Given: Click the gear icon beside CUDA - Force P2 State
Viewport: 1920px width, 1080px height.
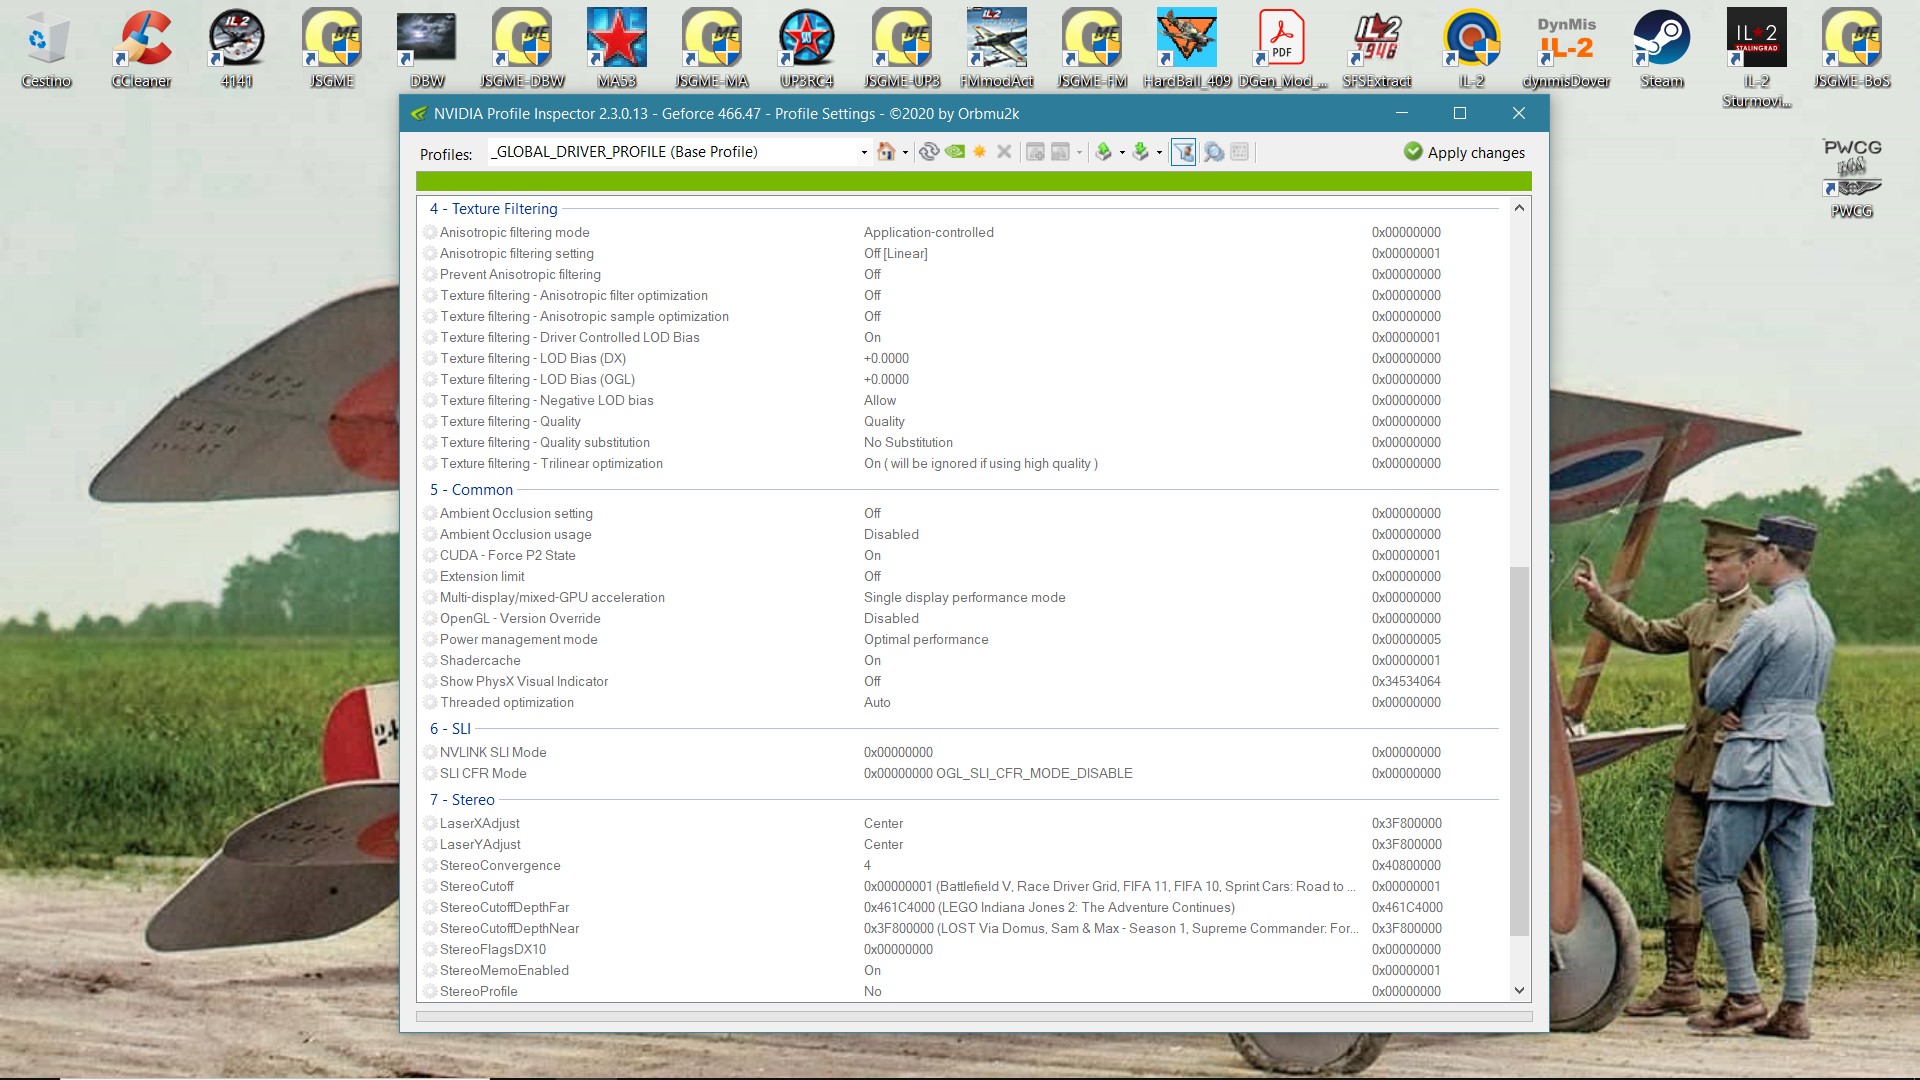Looking at the screenshot, I should click(x=430, y=555).
